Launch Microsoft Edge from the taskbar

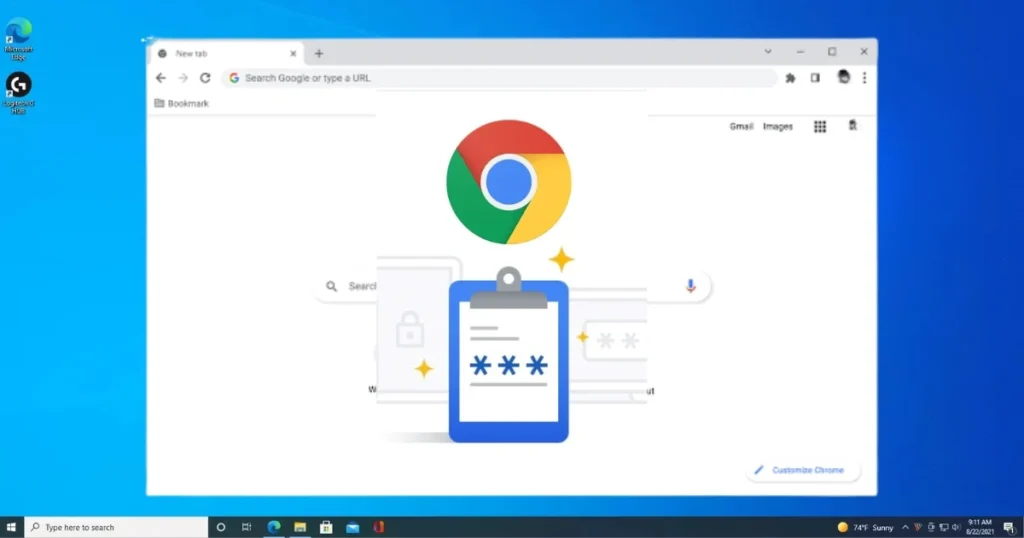[x=274, y=527]
